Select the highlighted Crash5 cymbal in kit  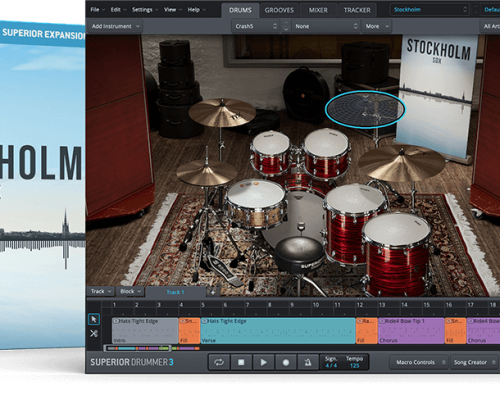(365, 109)
